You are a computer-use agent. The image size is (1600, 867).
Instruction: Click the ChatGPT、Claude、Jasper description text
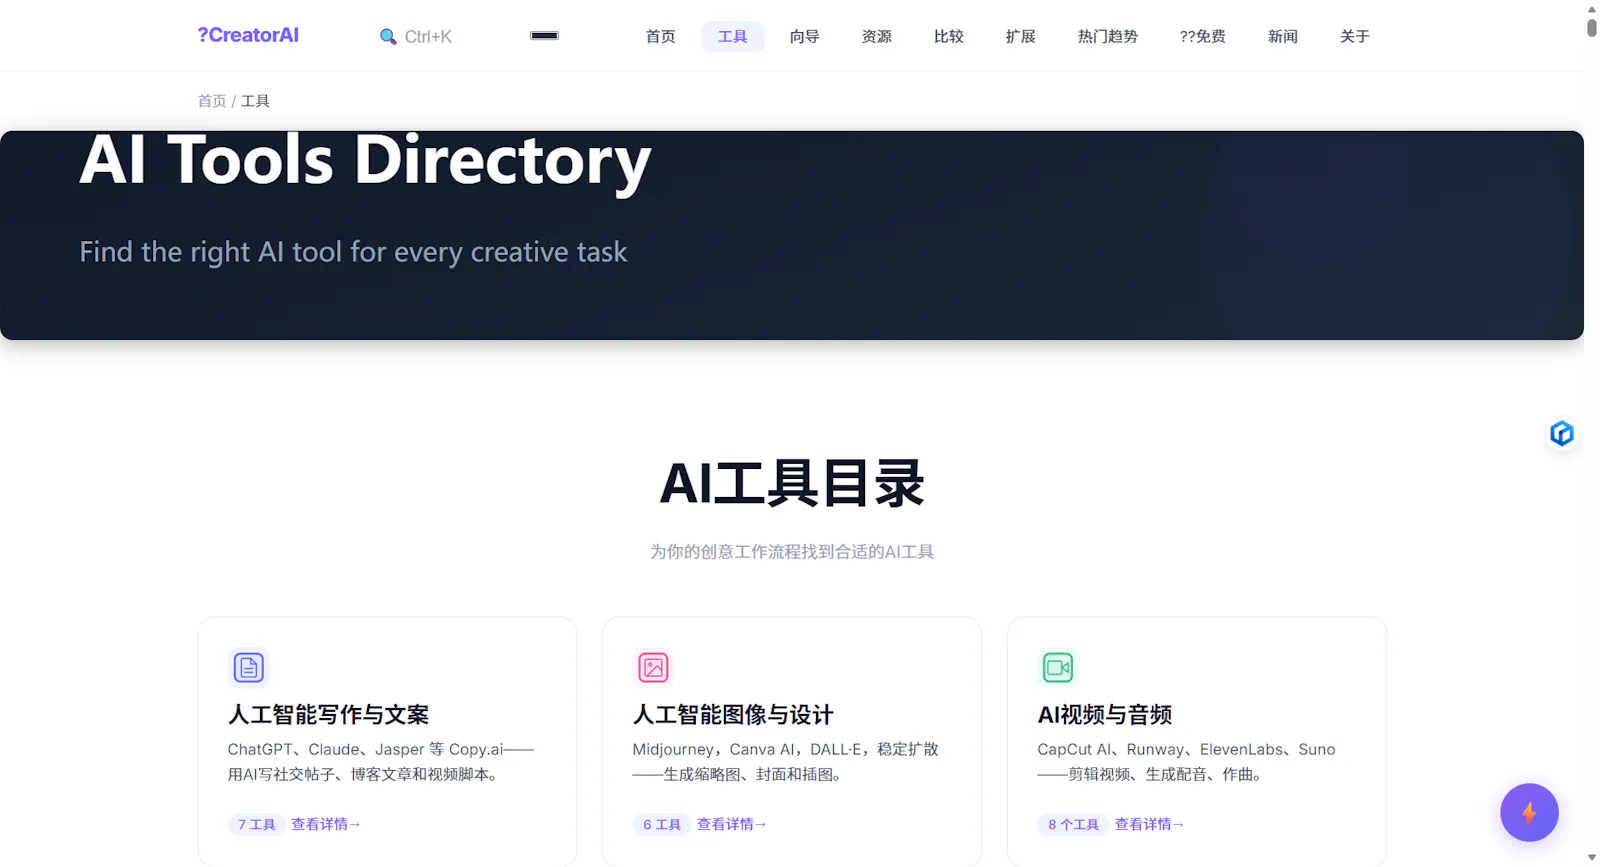click(381, 761)
